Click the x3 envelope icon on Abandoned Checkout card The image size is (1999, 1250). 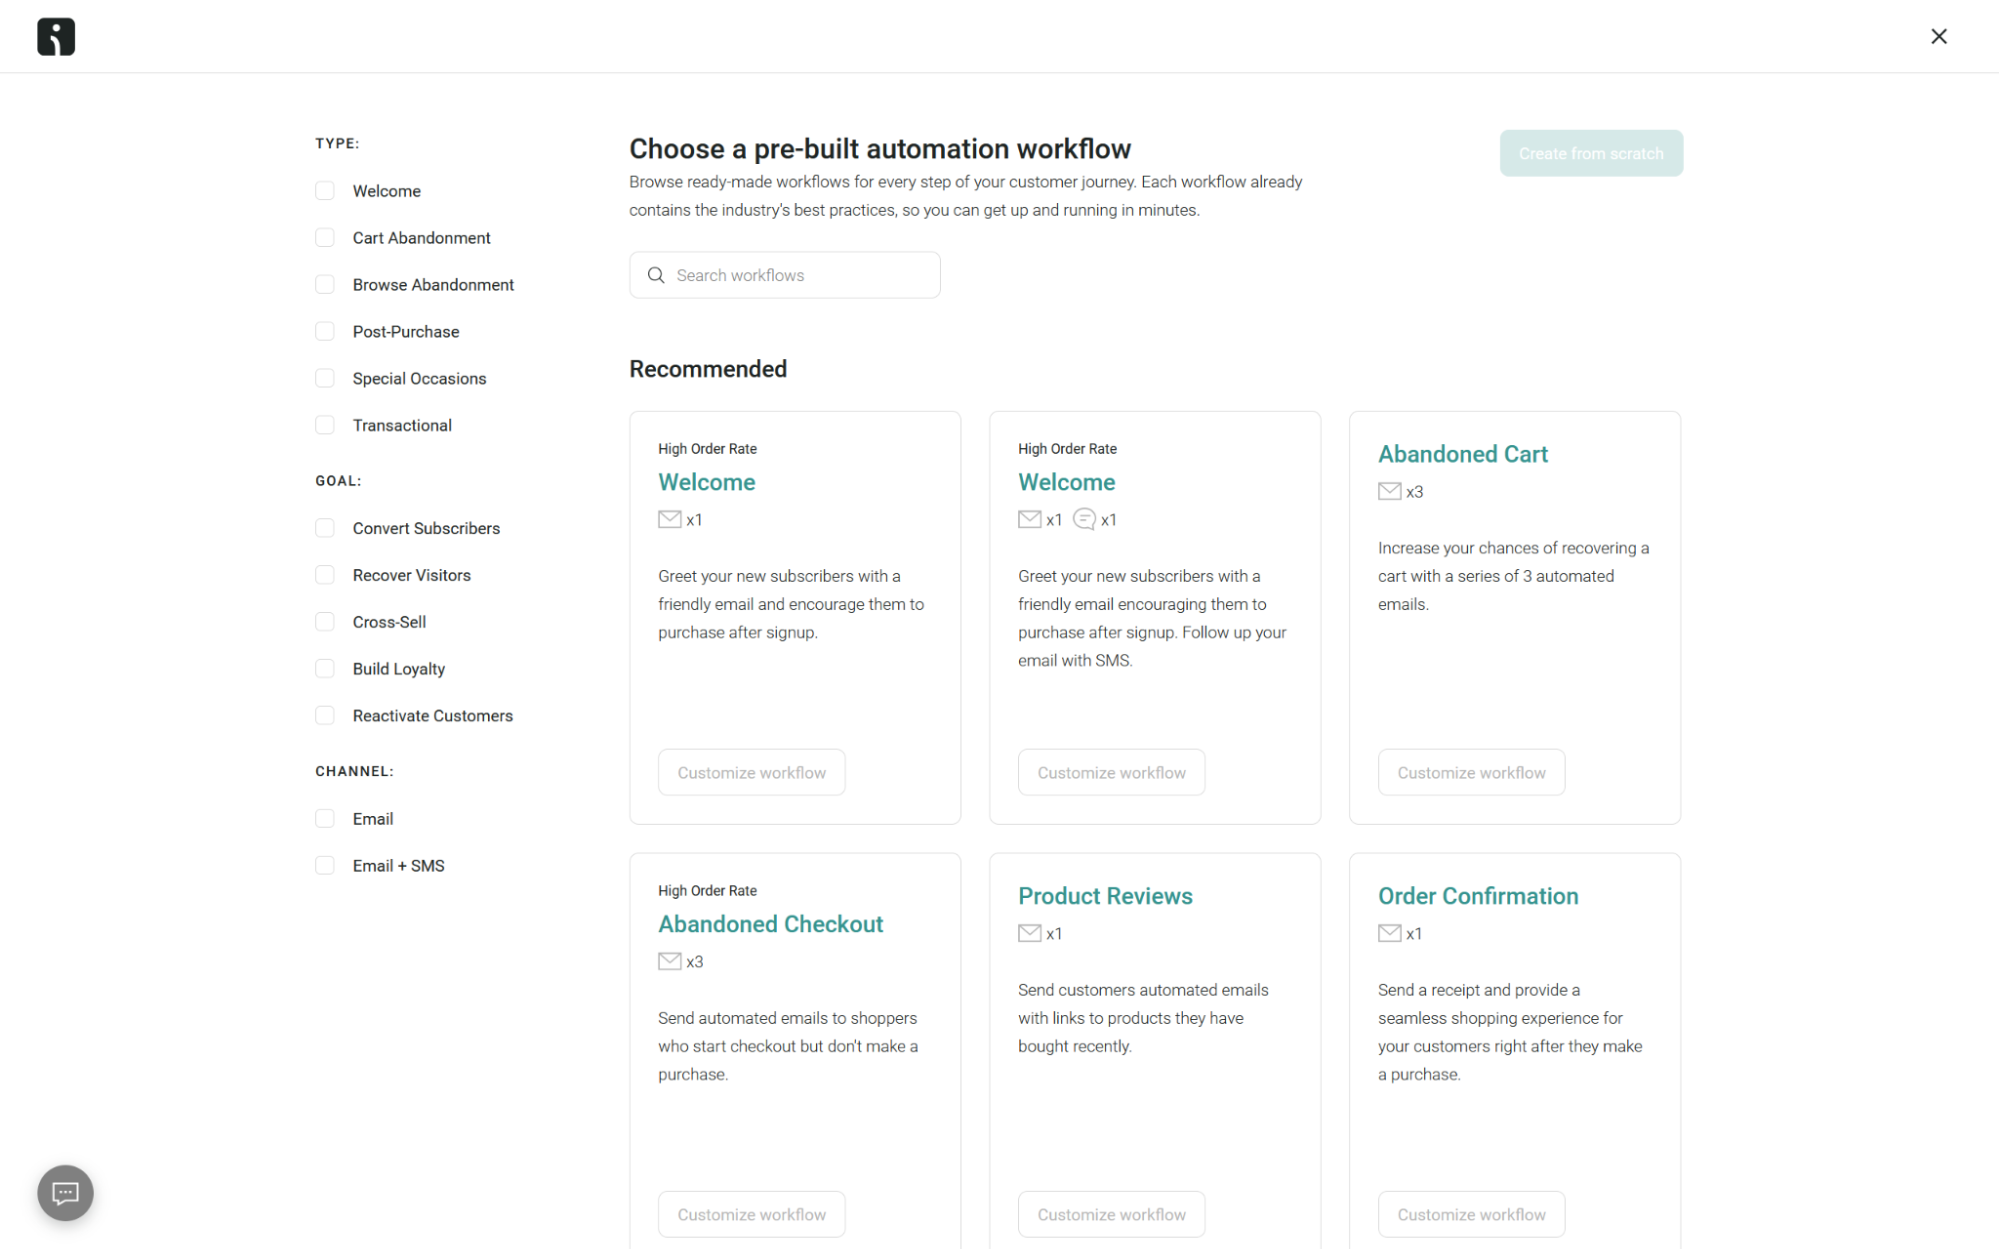669,961
